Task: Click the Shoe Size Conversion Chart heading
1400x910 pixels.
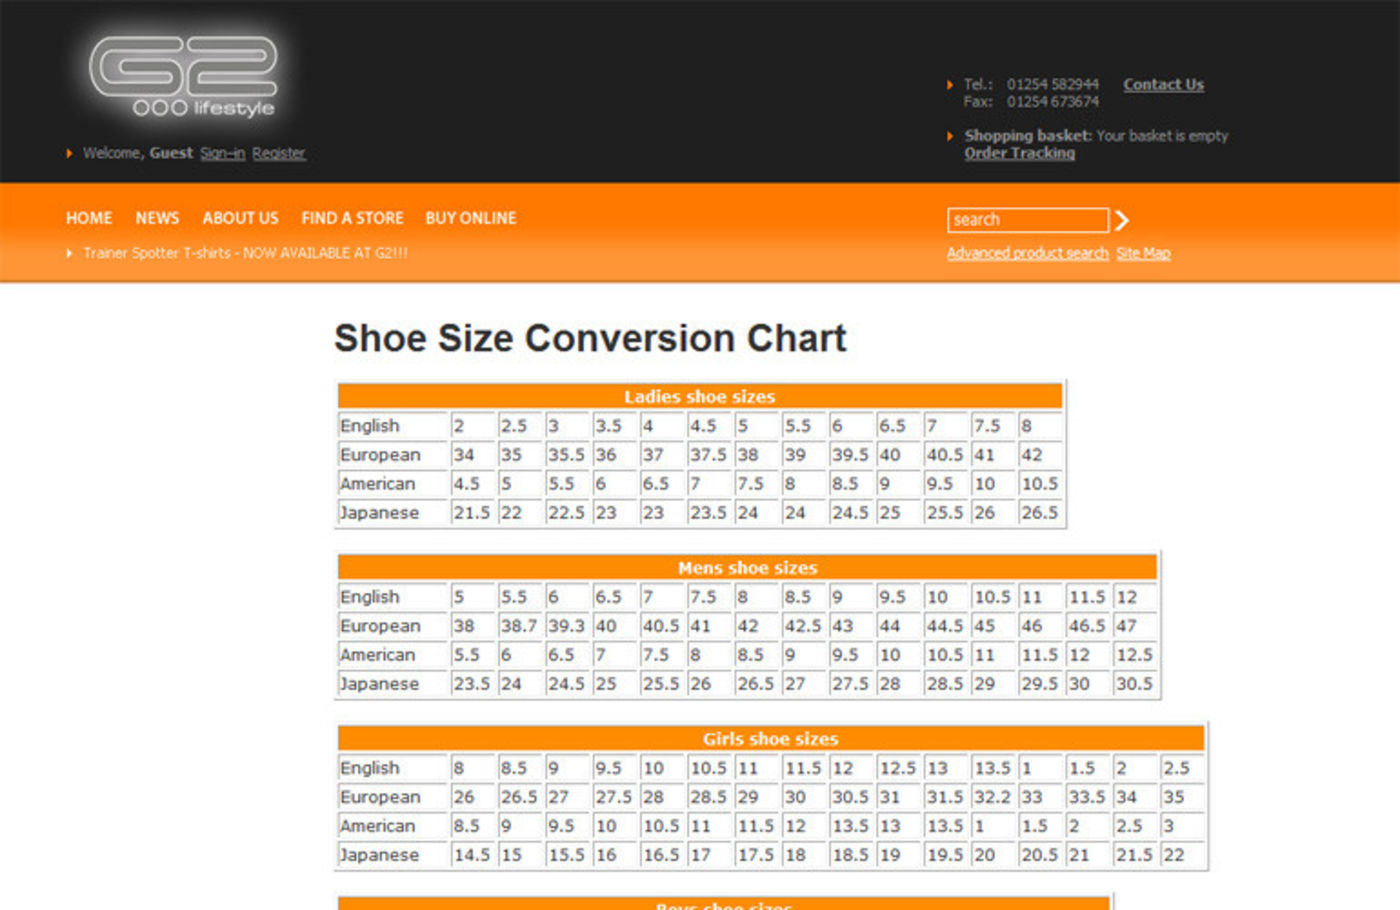Action: coord(590,338)
